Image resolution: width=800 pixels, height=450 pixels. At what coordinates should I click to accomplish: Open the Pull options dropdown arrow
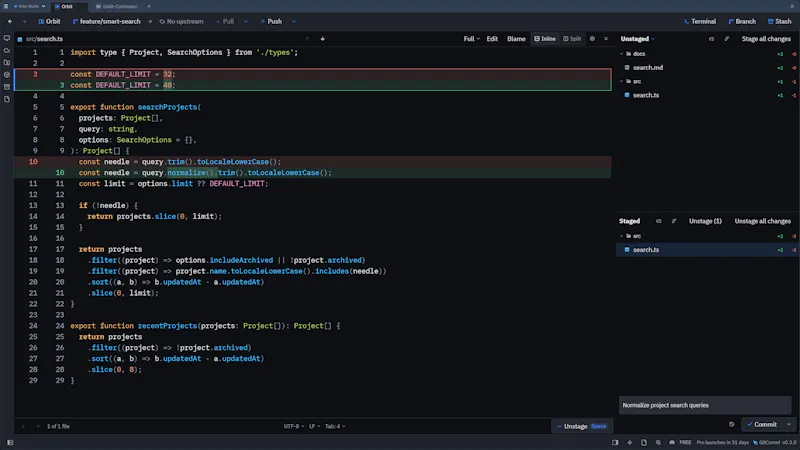pyautogui.click(x=246, y=21)
